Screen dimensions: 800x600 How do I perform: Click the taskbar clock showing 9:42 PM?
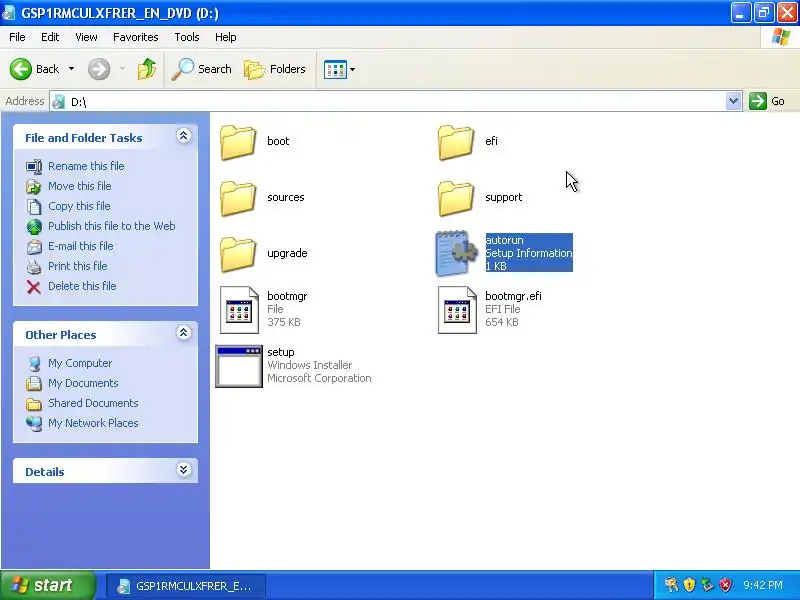coord(763,585)
